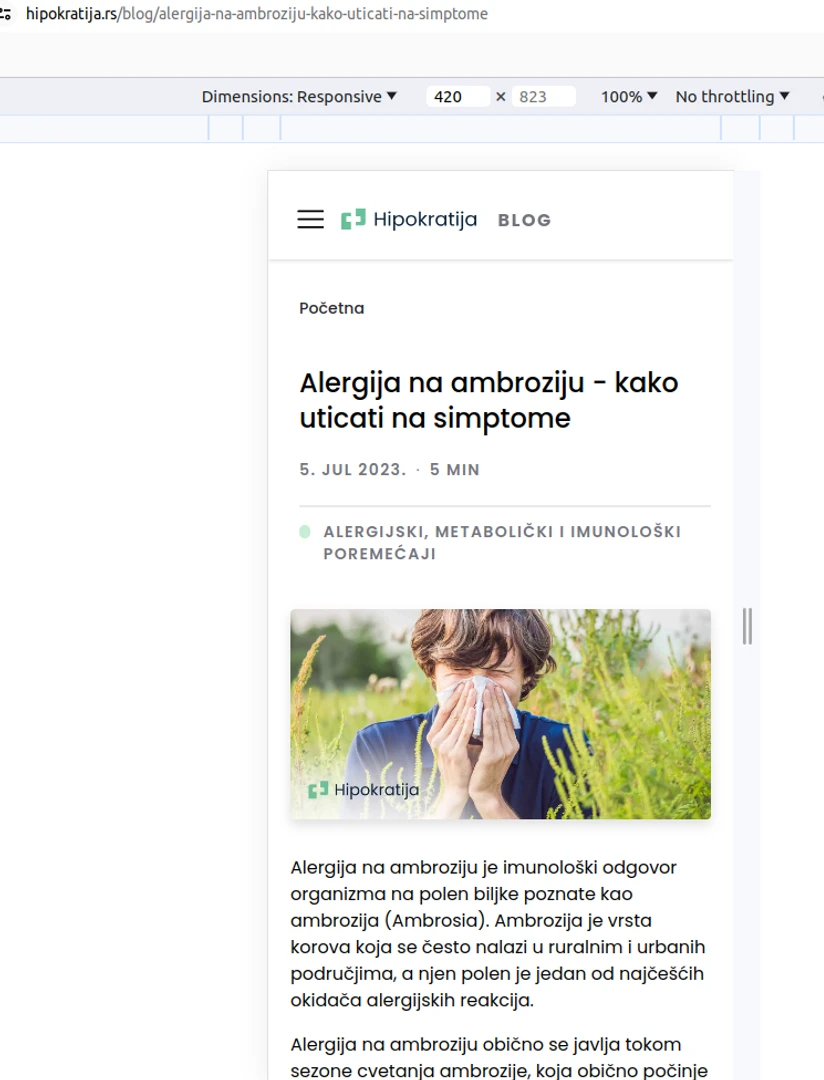Screen dimensions: 824x1080
Task: Click the viewport width field showing 420
Action: pyautogui.click(x=457, y=97)
